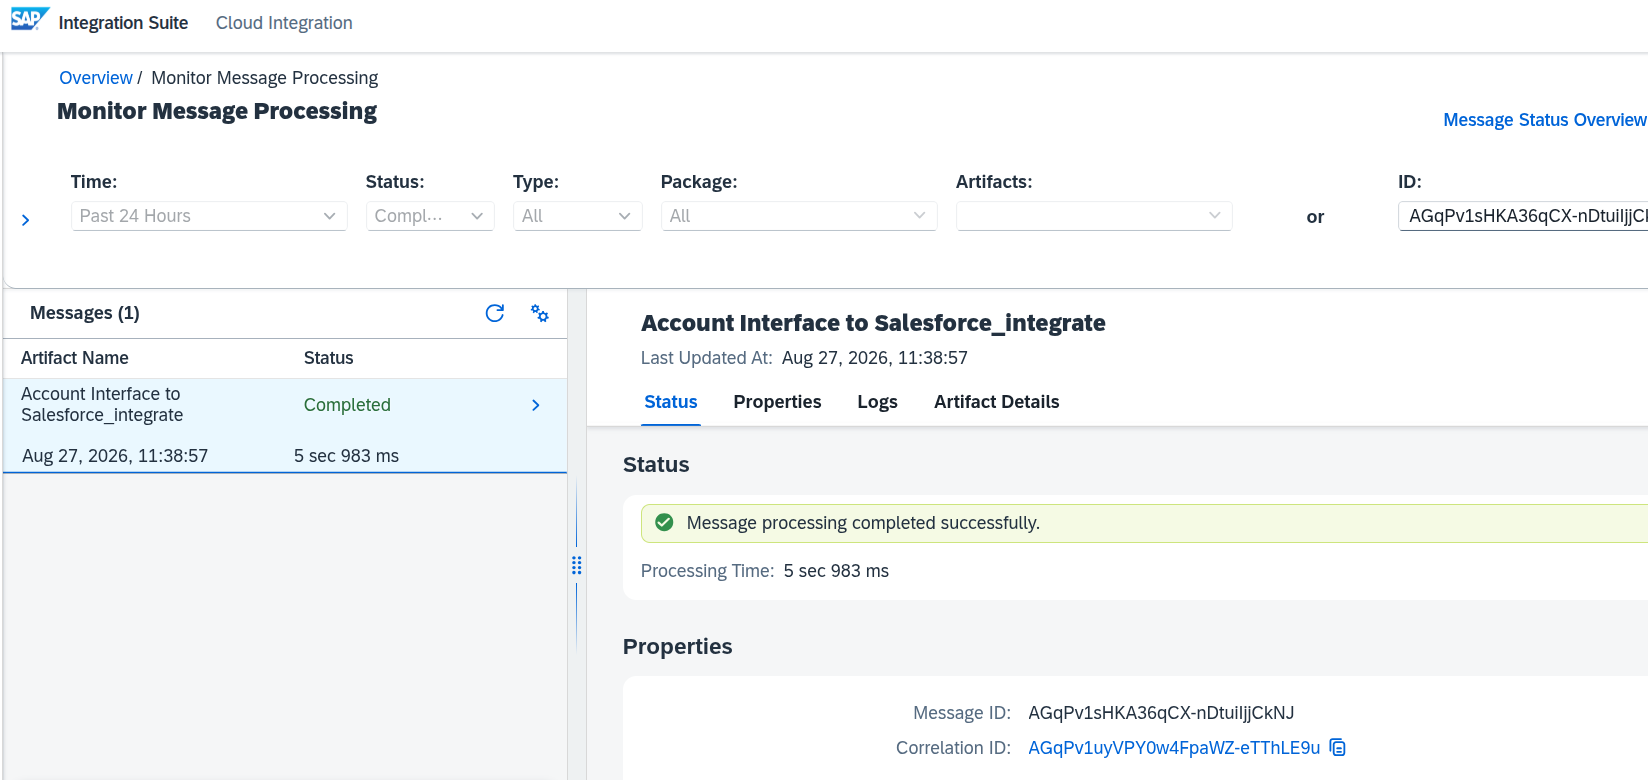
Task: Open table settings gear icon
Action: (x=540, y=313)
